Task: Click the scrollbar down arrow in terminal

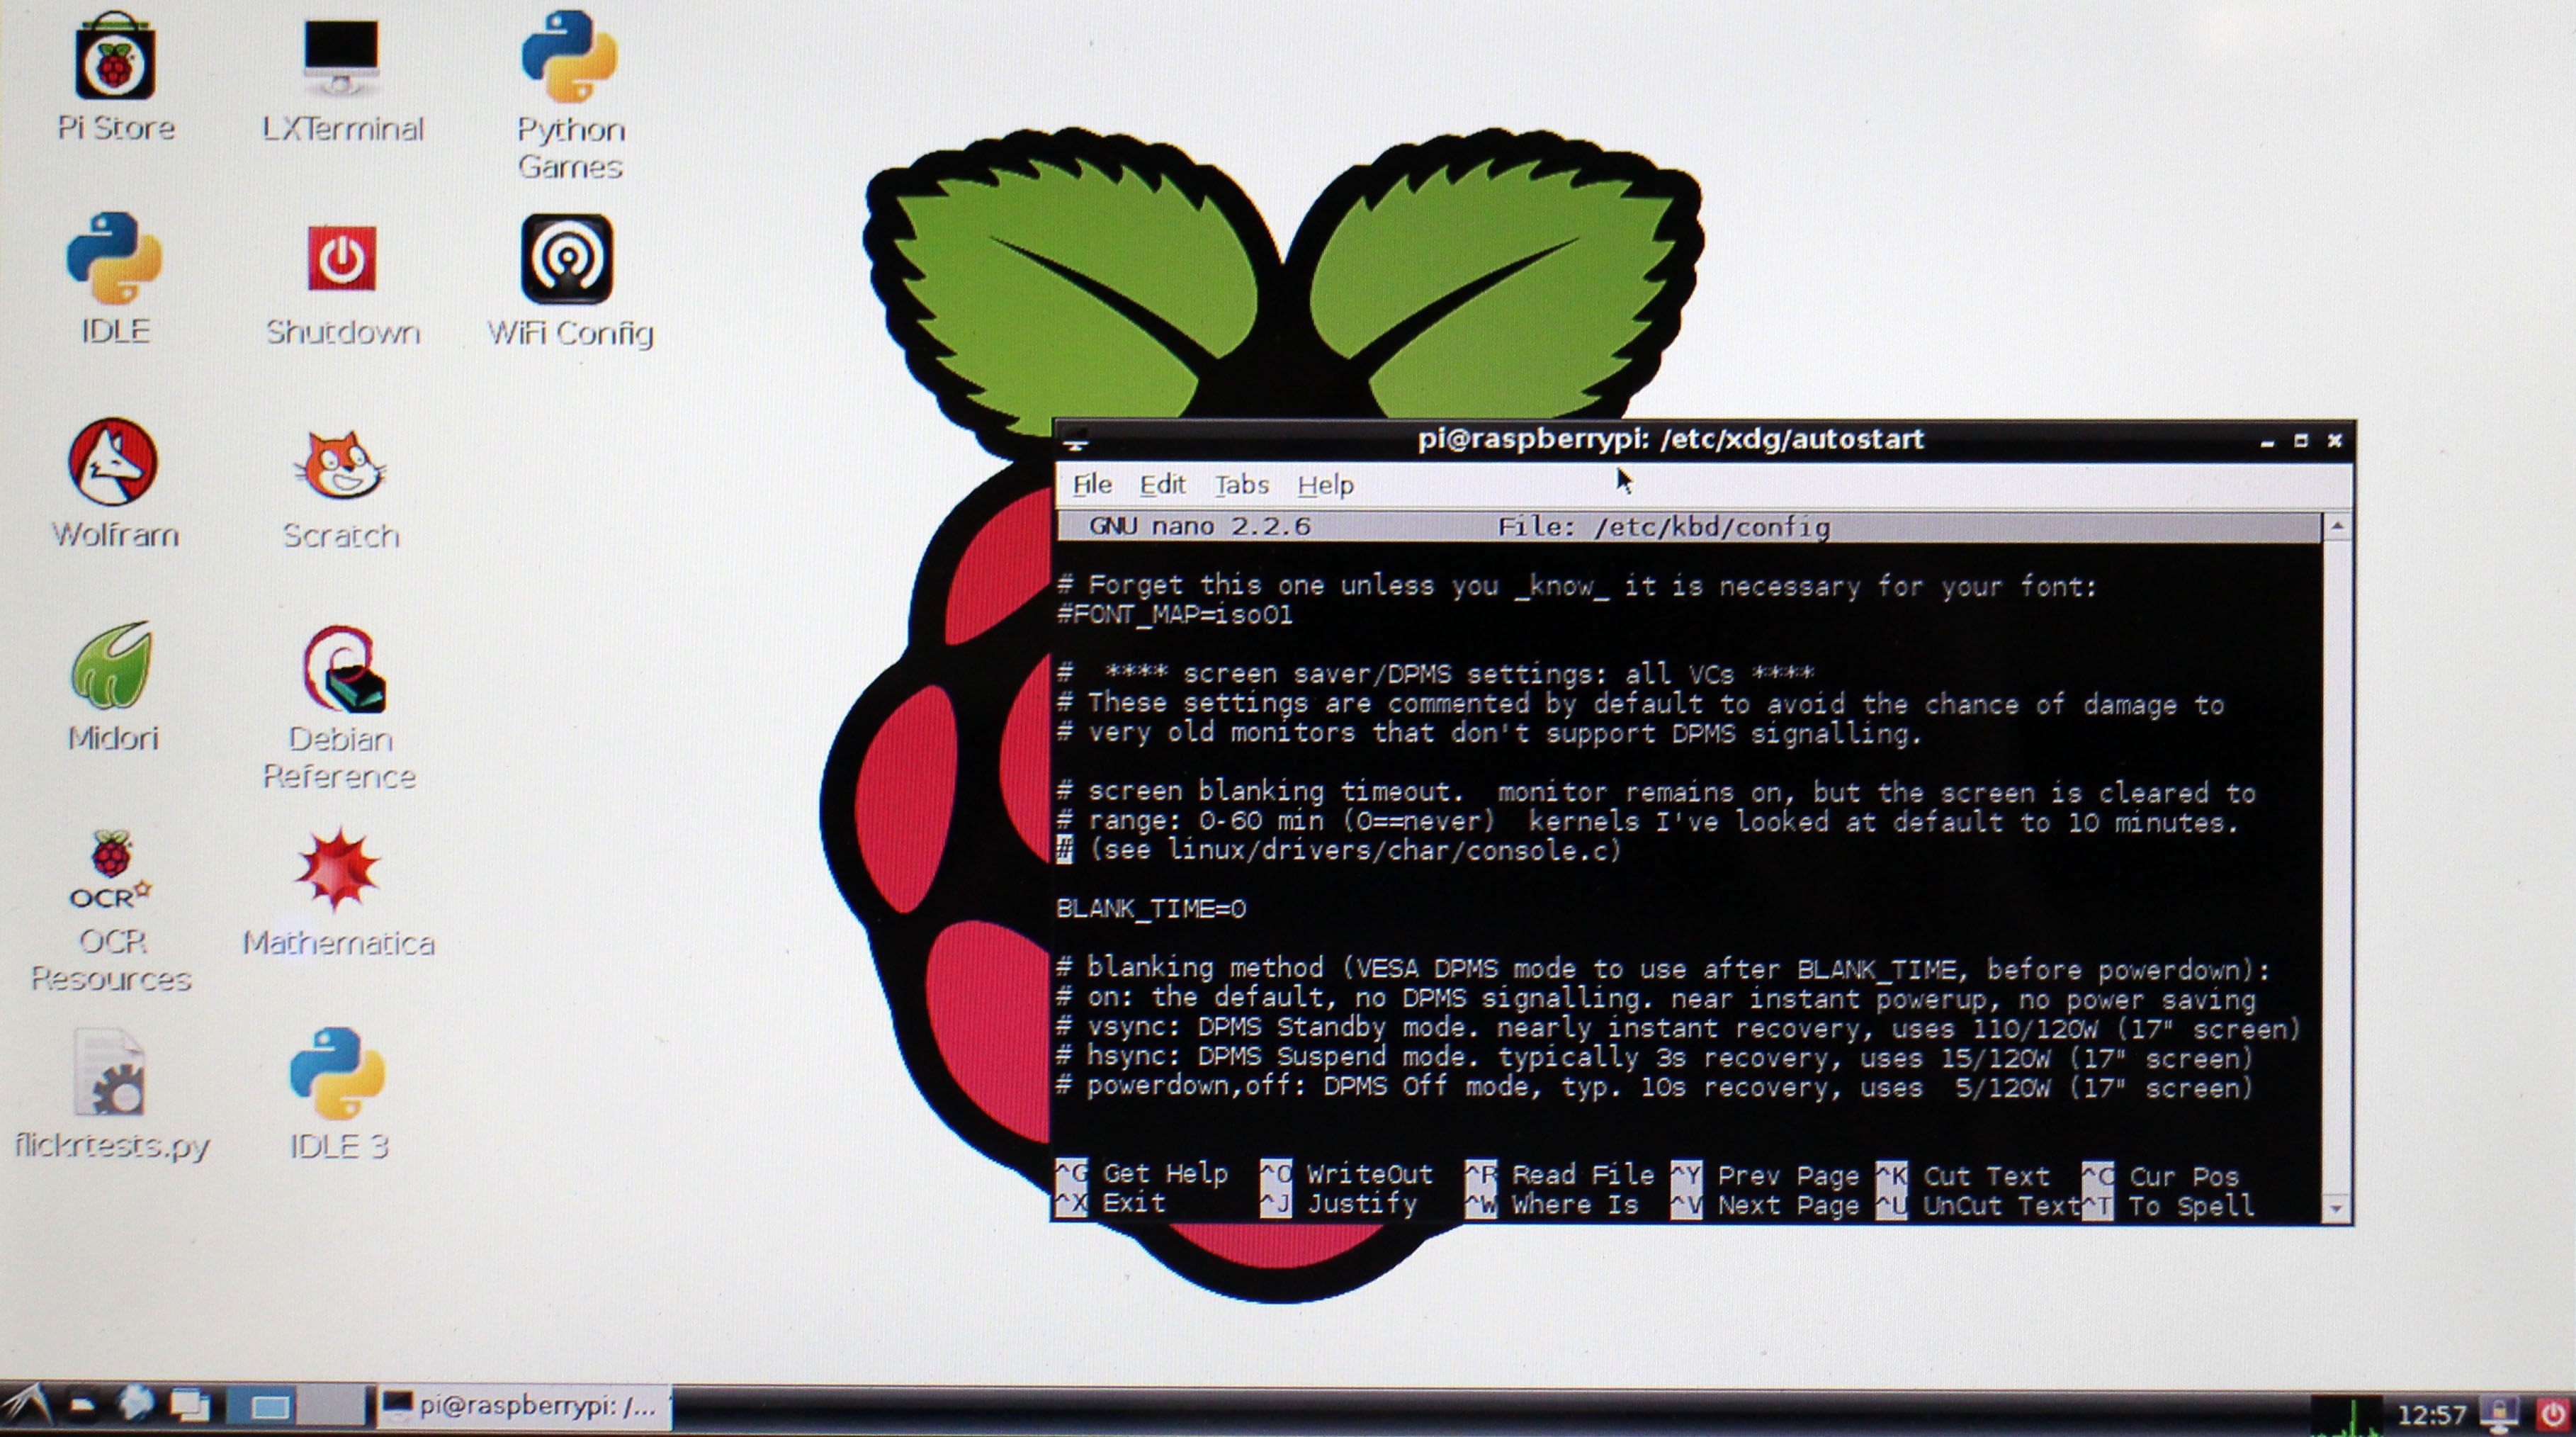Action: 2336,1209
